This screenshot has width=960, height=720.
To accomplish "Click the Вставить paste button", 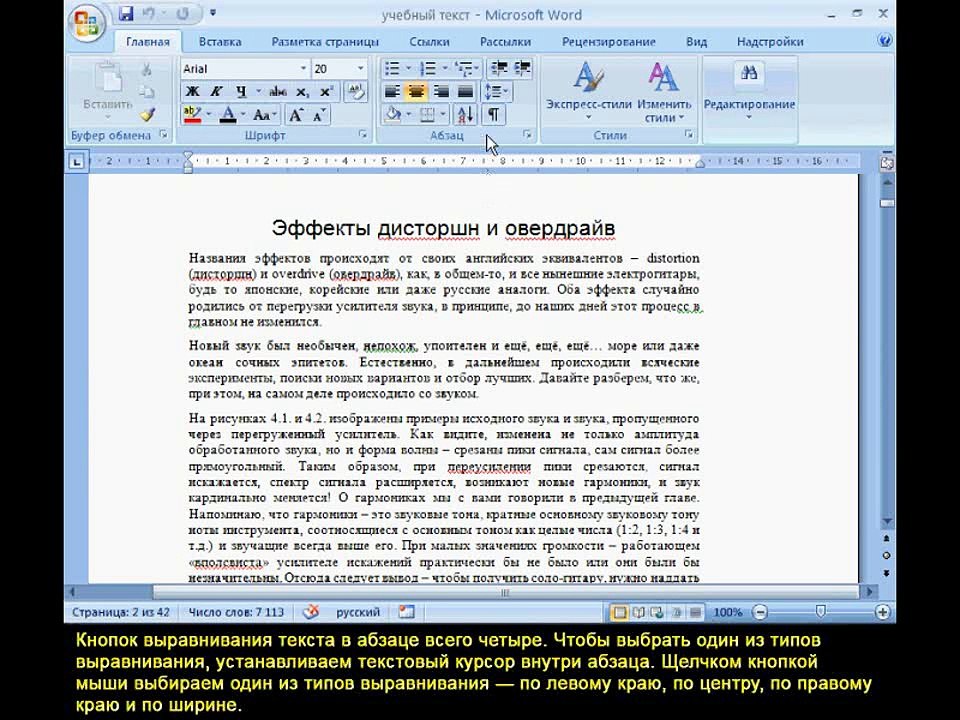I will (x=108, y=89).
